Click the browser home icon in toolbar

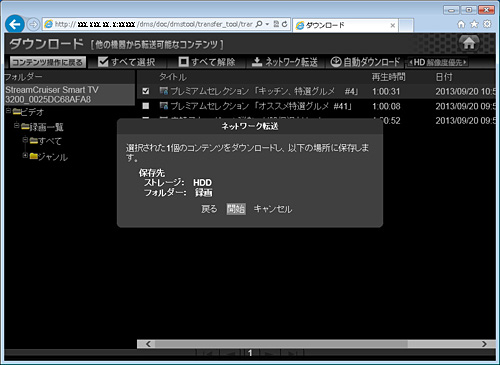(461, 24)
